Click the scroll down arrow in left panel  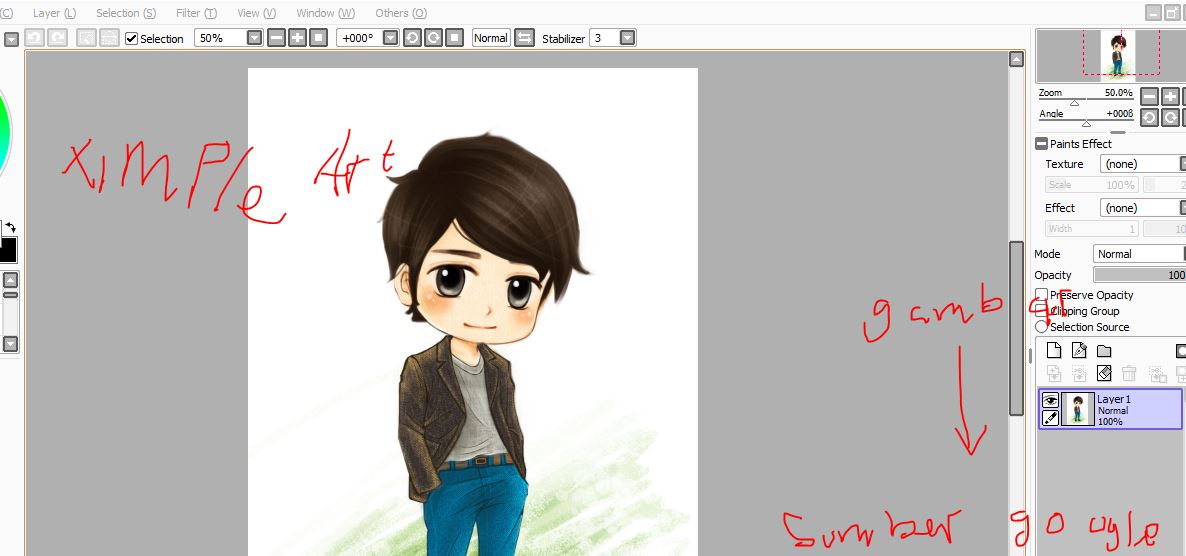(11, 343)
